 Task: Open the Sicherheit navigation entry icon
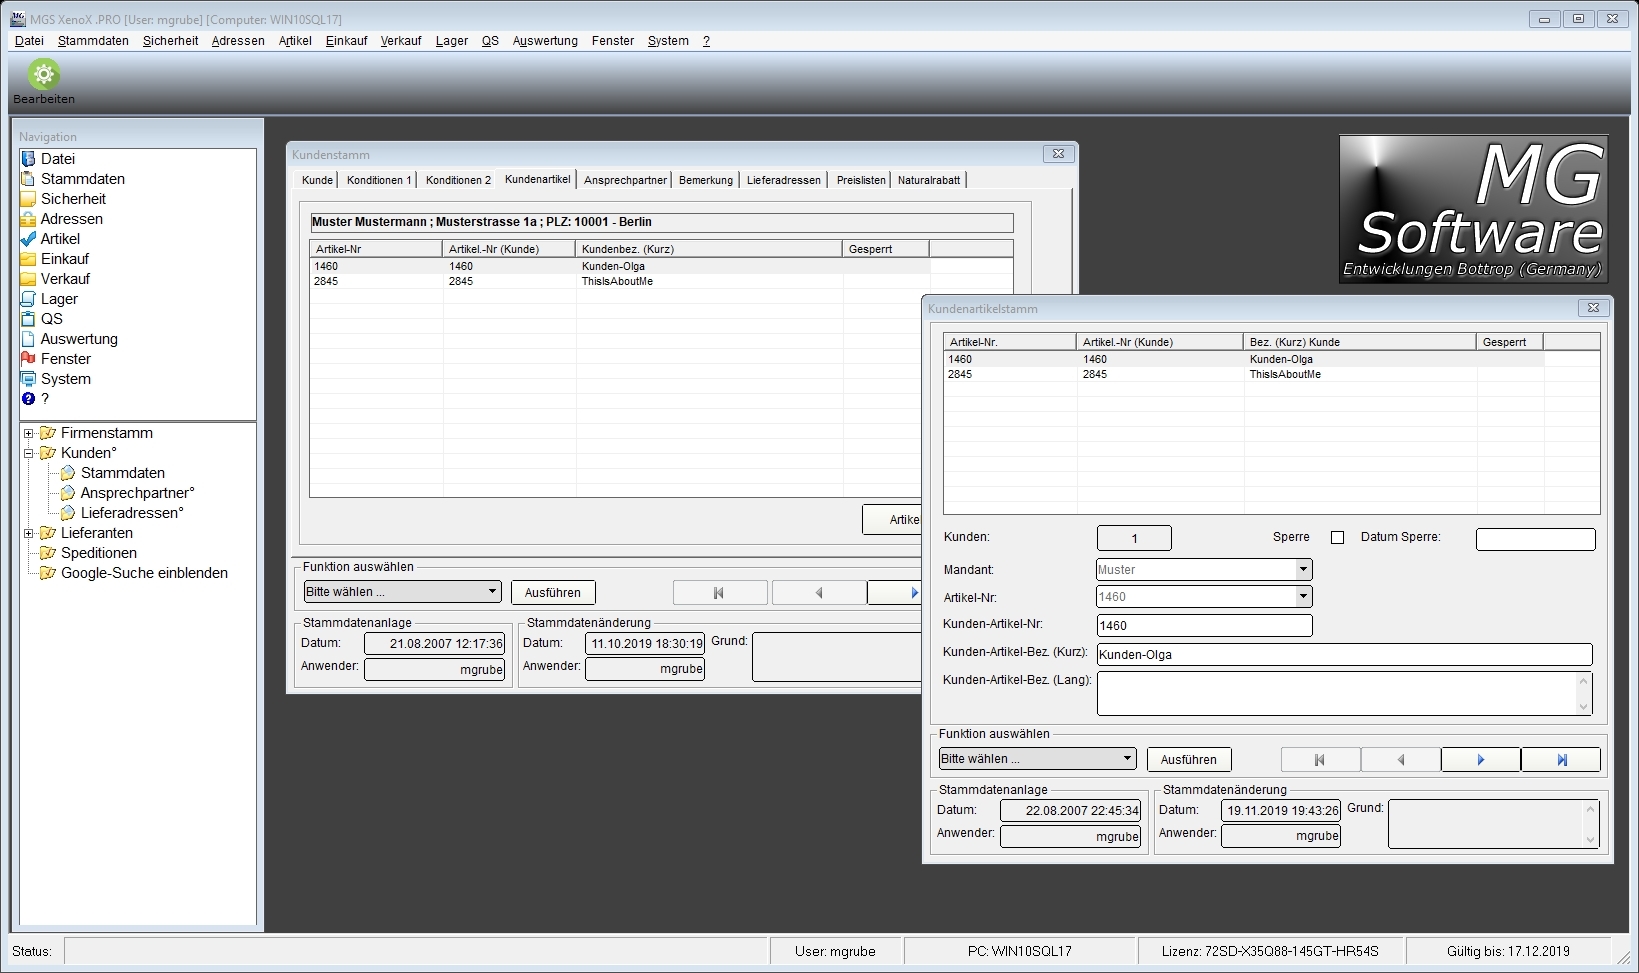pyautogui.click(x=28, y=199)
